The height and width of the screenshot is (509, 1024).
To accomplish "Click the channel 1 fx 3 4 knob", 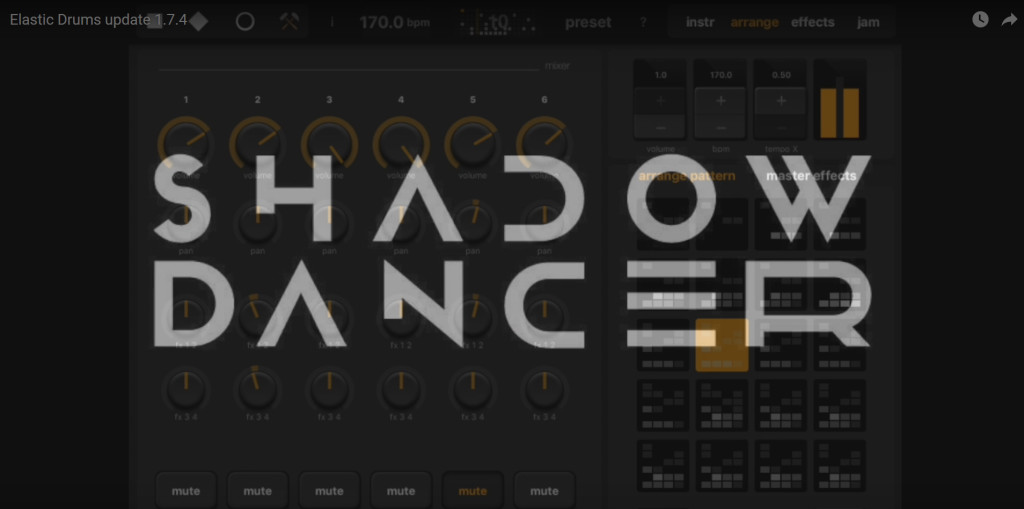I will pos(185,389).
